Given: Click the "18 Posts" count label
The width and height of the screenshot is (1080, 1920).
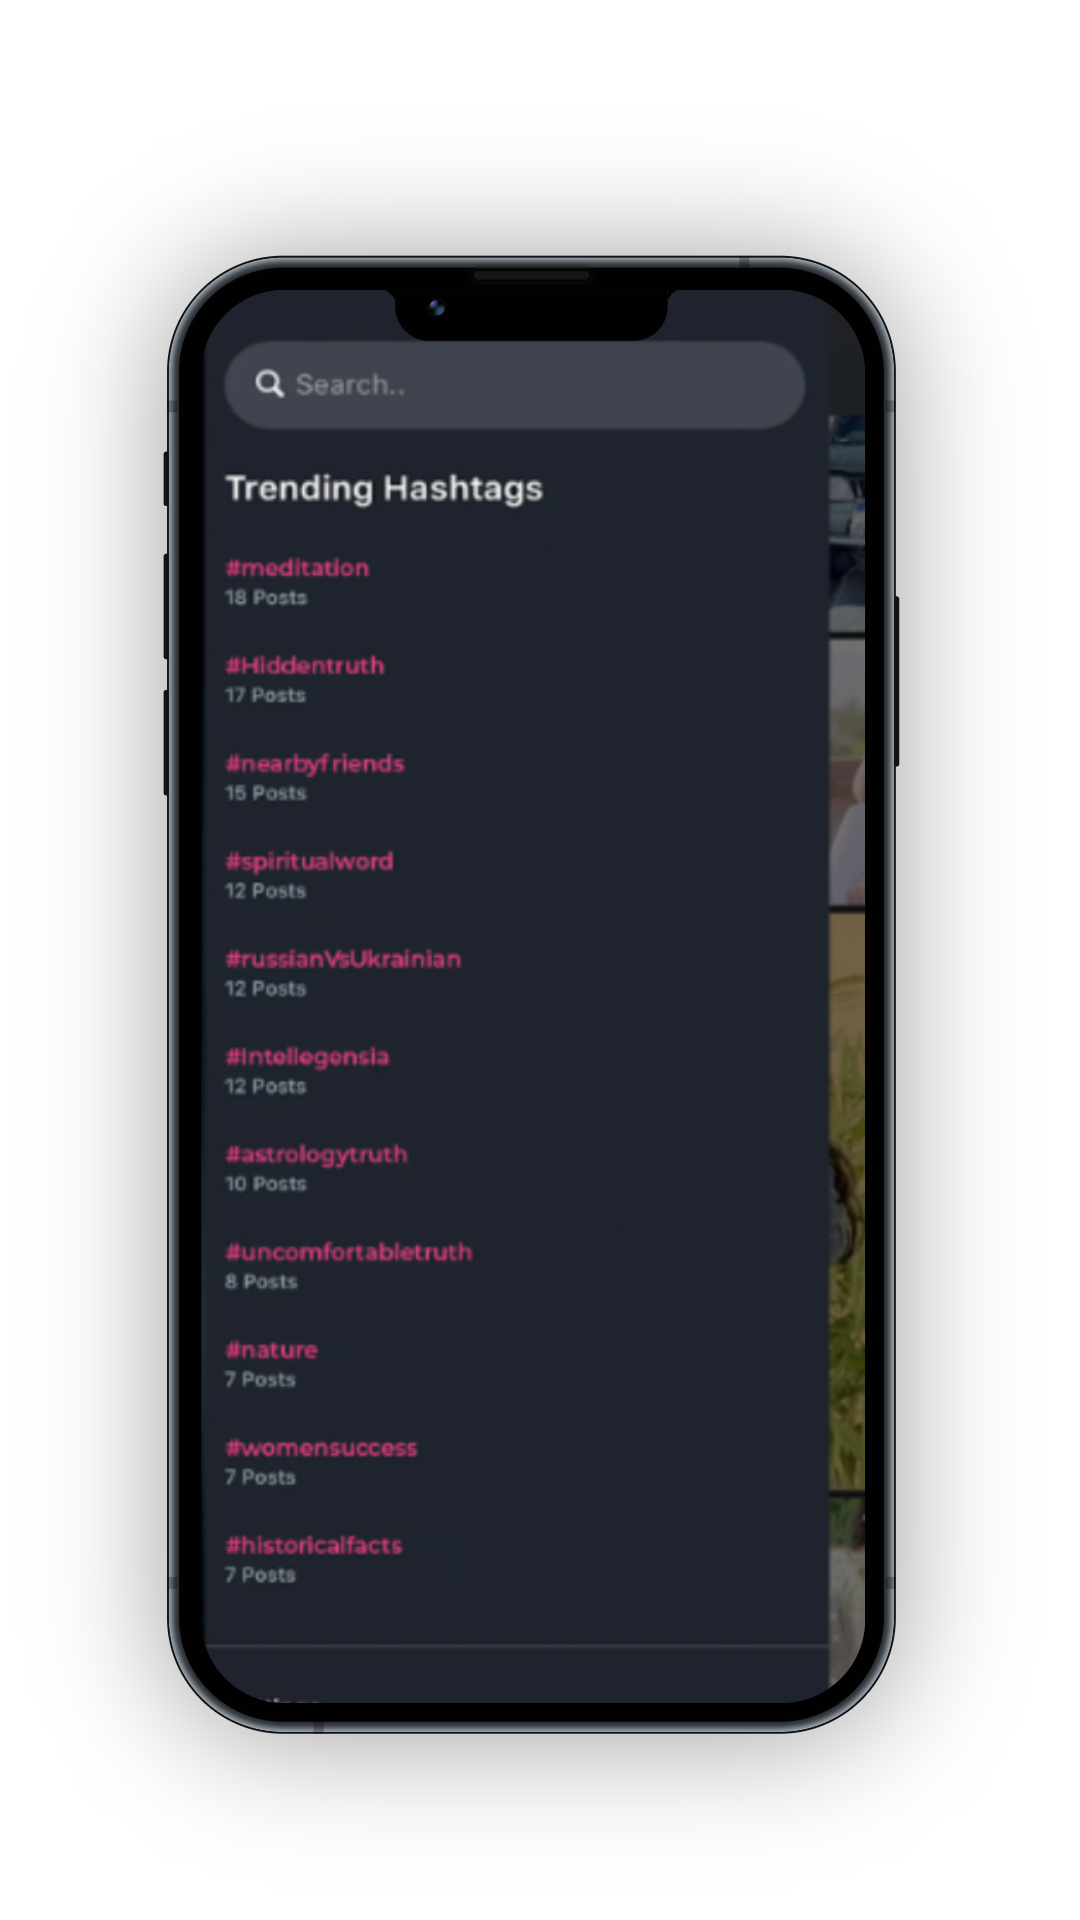Looking at the screenshot, I should [x=266, y=598].
